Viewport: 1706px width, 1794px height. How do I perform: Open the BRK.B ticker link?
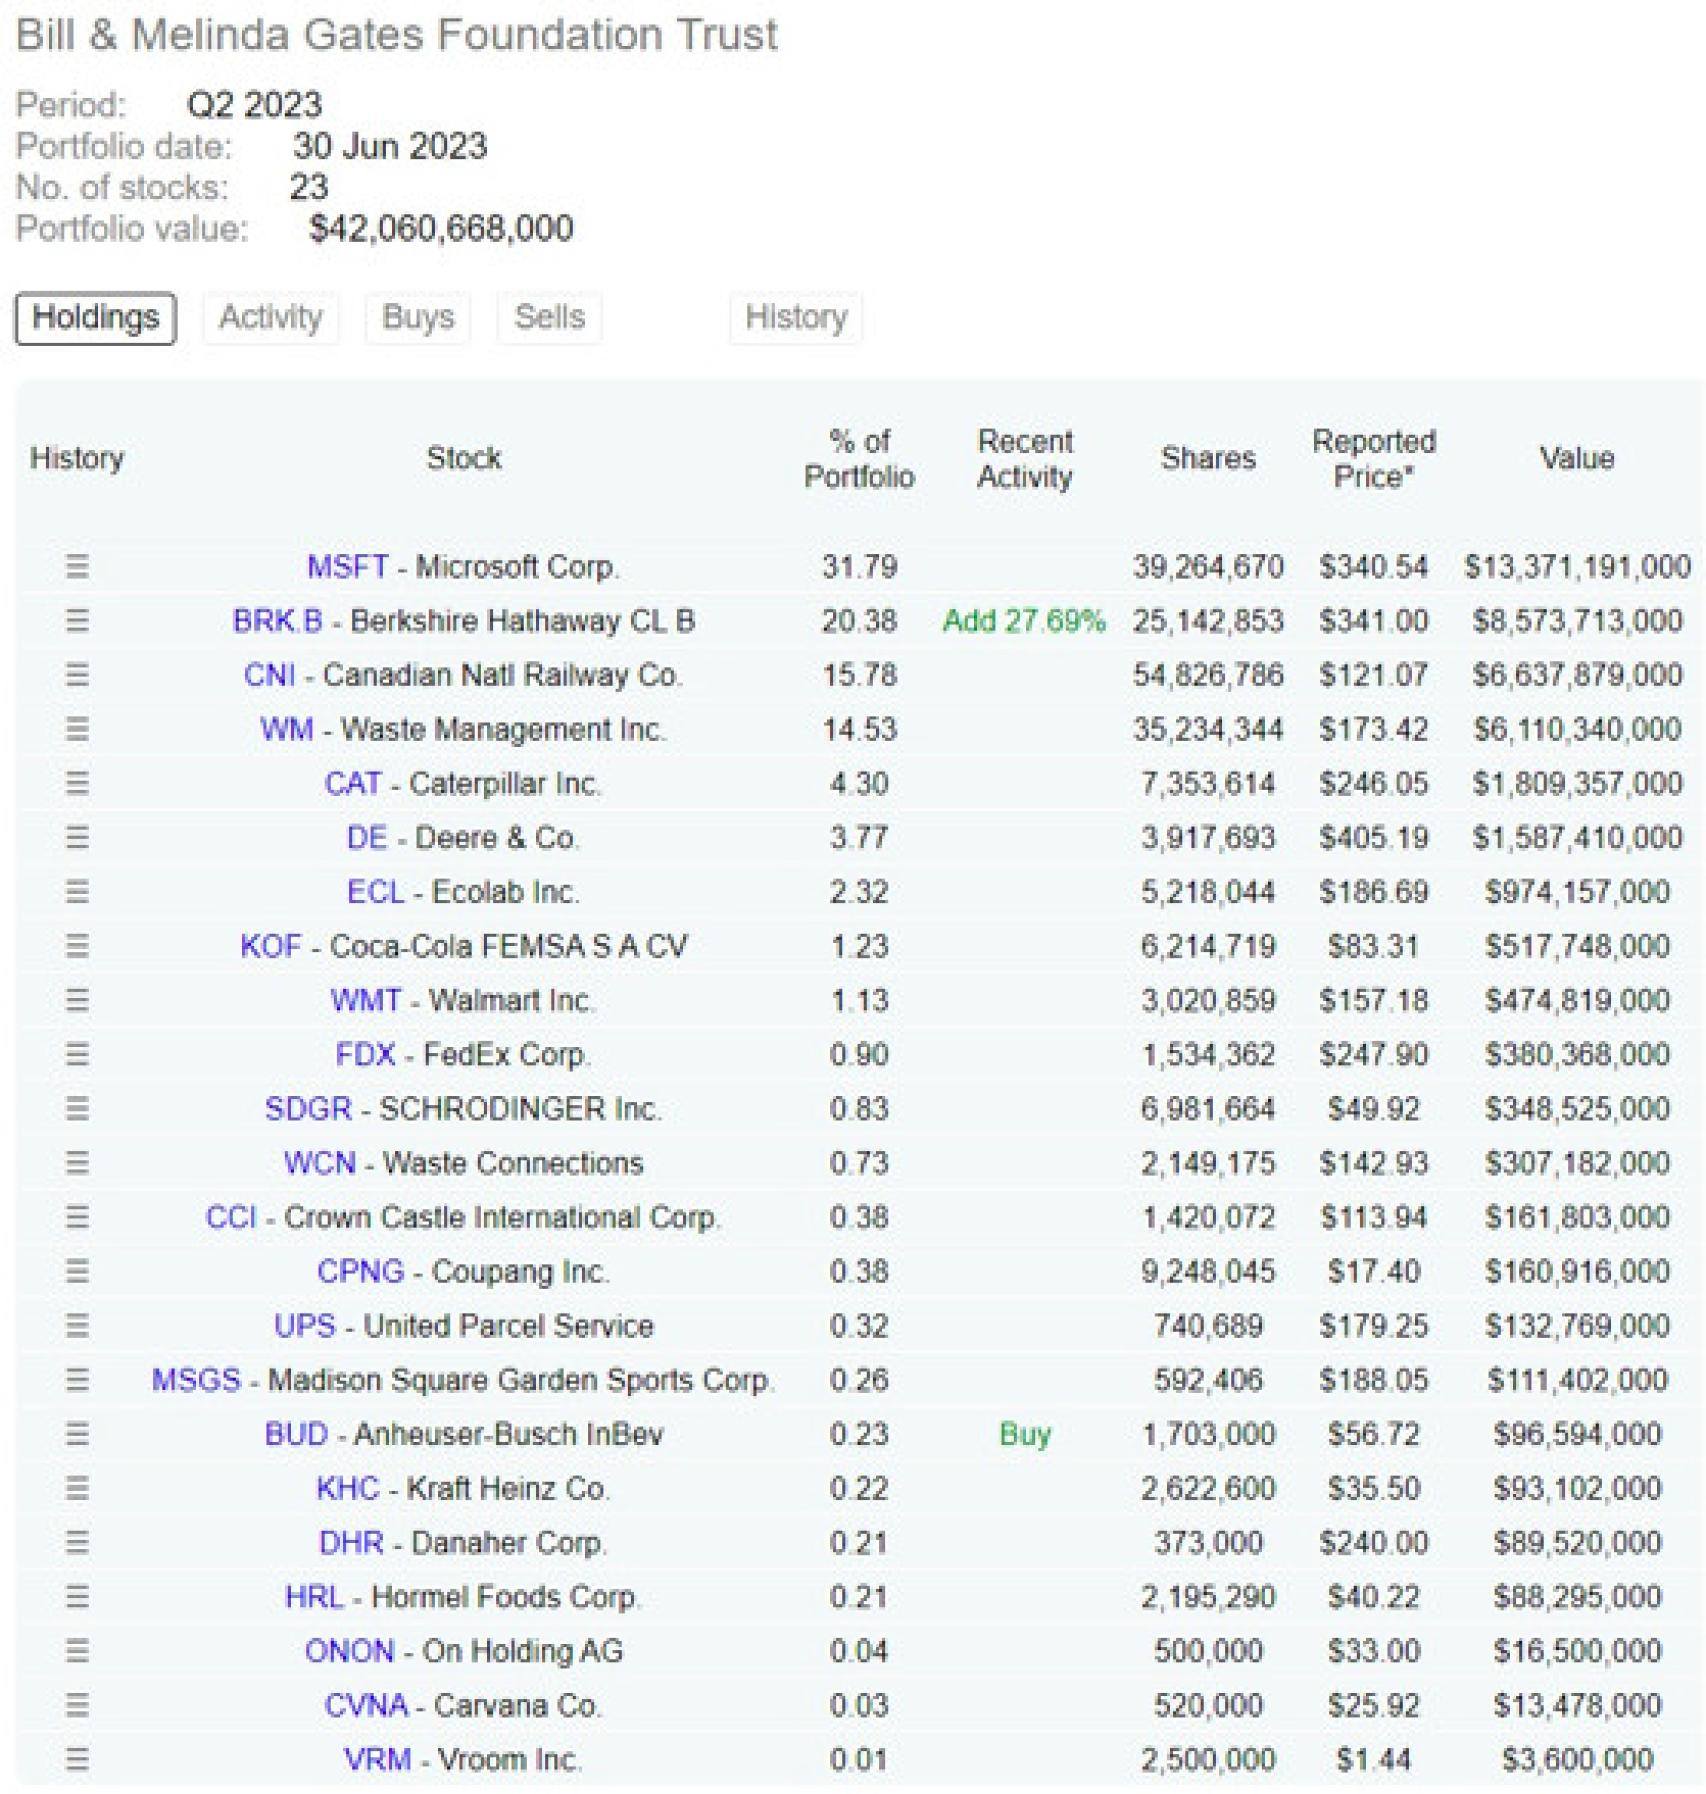pos(277,620)
